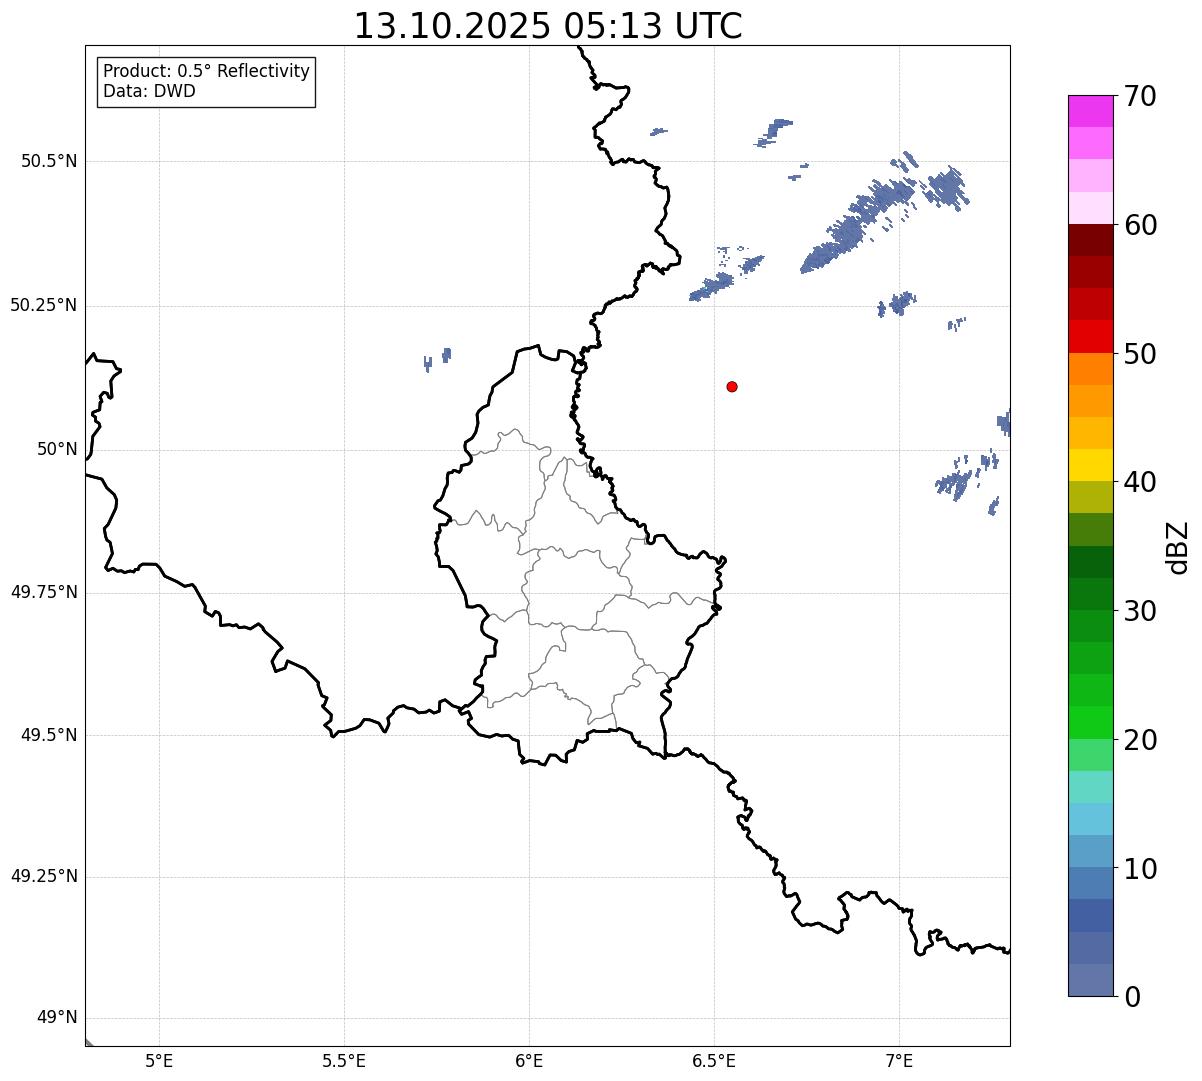Click the 50.25°N latitude label
The image size is (1202, 1081).
tap(44, 305)
